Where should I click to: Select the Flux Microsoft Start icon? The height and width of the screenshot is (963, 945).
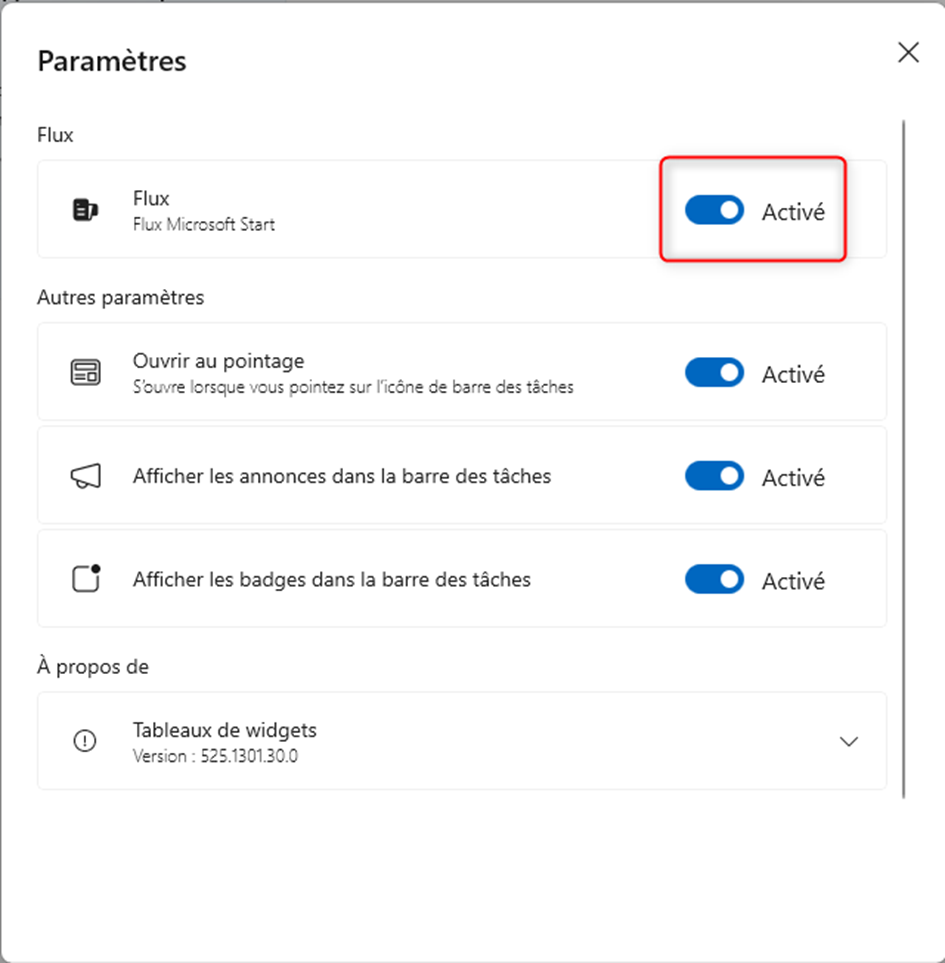[x=85, y=209]
